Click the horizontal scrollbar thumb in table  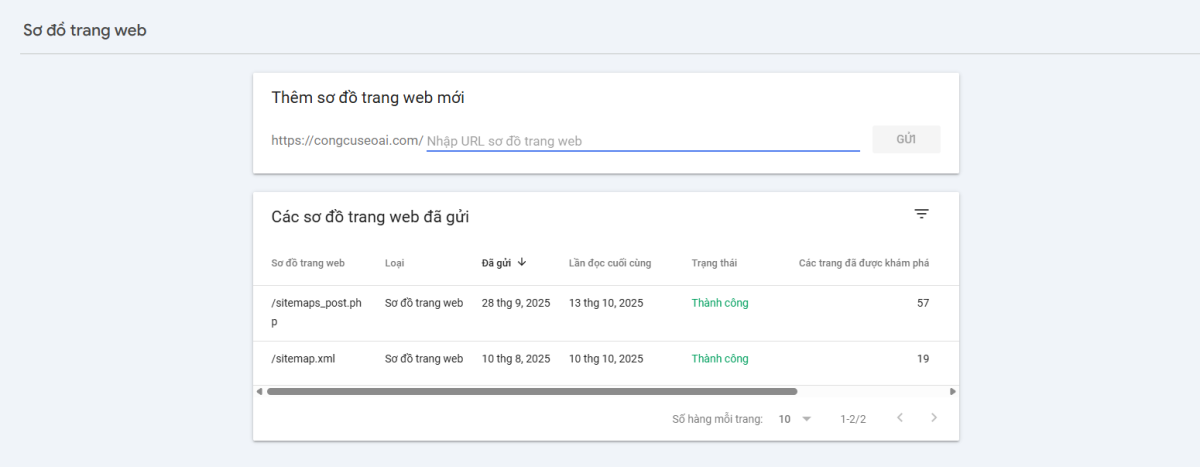pos(531,392)
